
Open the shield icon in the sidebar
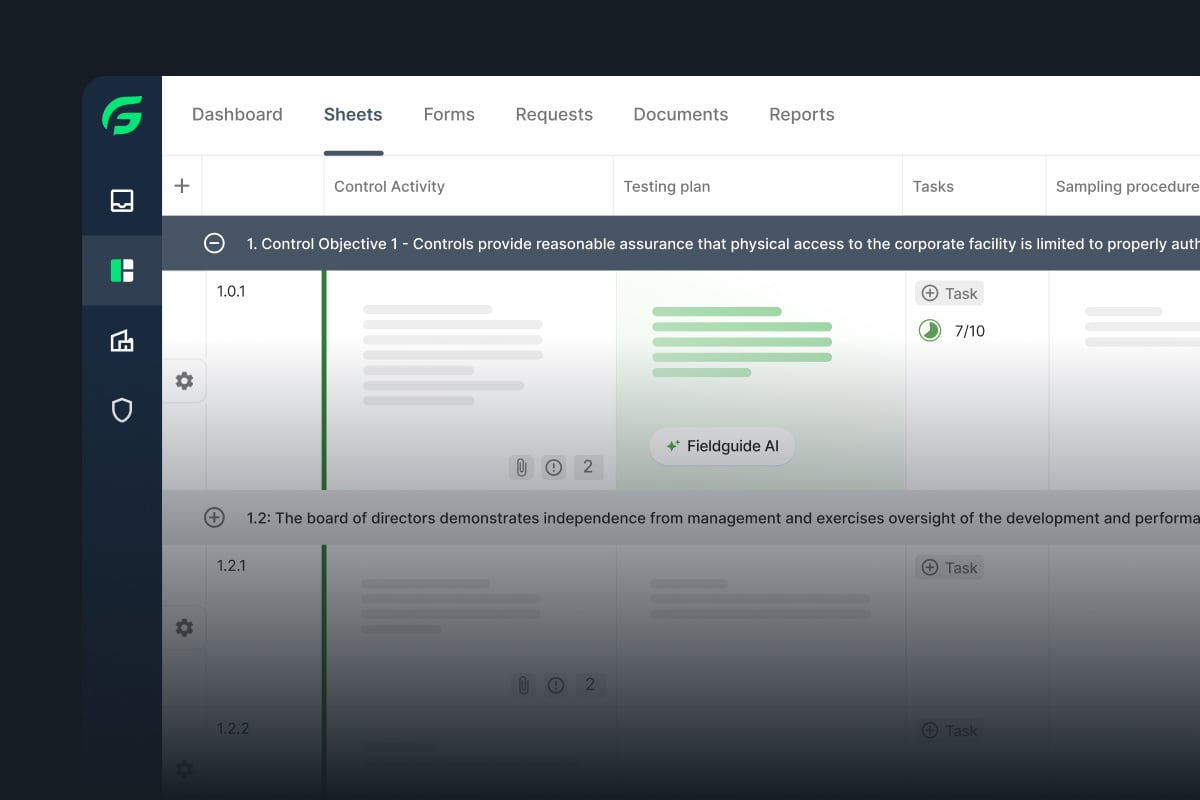coord(122,410)
